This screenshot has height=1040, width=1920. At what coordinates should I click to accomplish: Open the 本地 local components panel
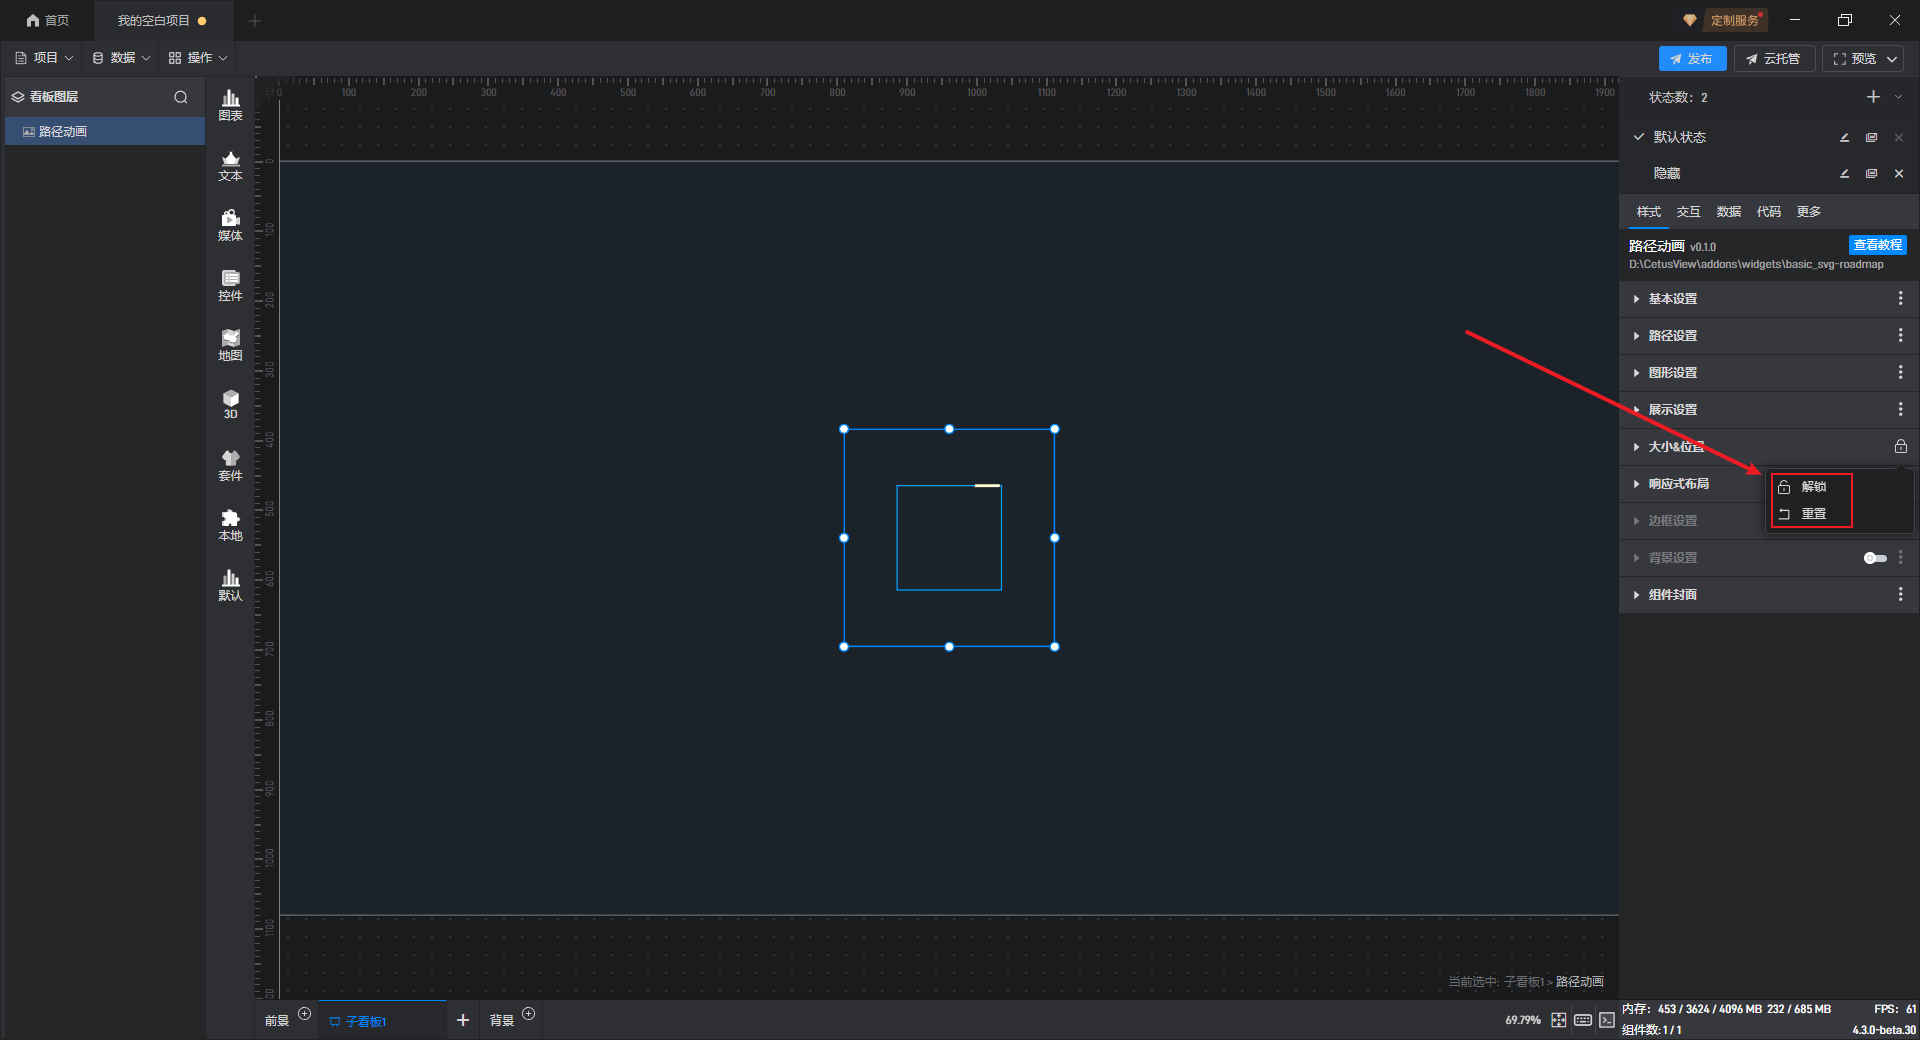[x=230, y=525]
